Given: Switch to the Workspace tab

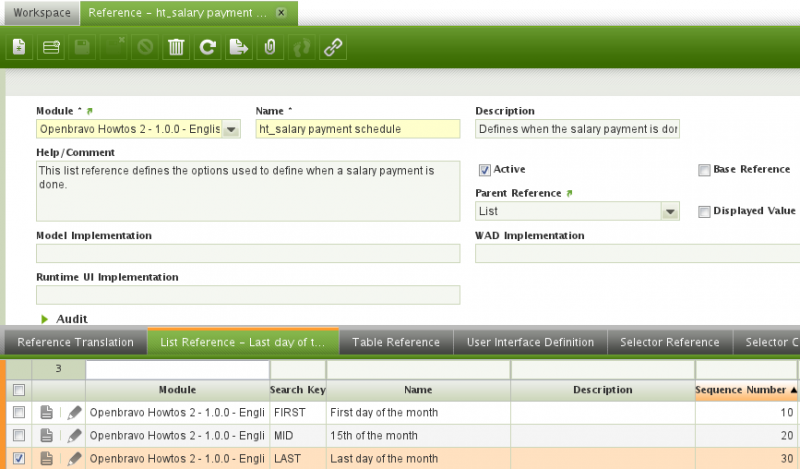Looking at the screenshot, I should (x=40, y=14).
